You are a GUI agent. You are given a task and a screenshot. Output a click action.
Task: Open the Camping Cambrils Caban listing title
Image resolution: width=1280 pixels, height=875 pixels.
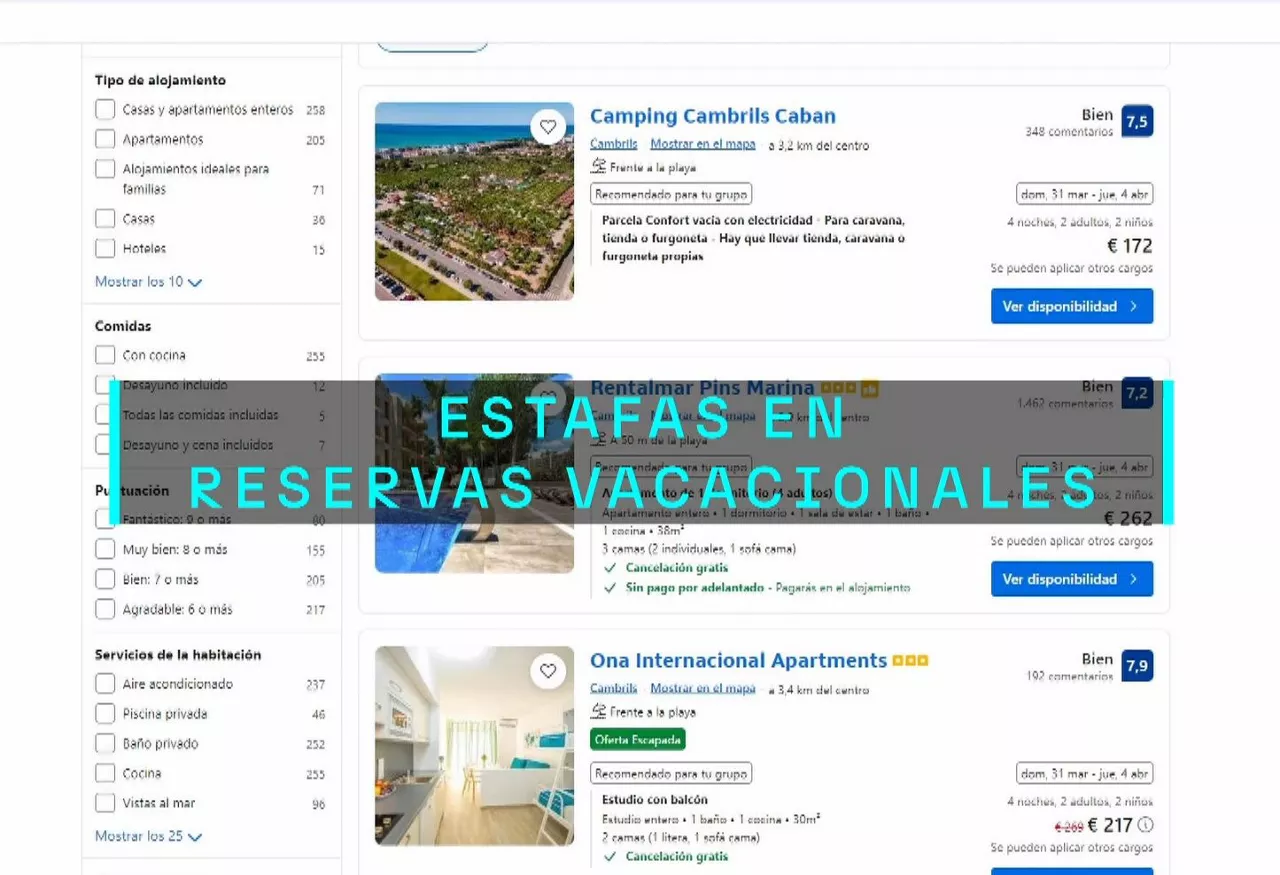click(x=713, y=116)
